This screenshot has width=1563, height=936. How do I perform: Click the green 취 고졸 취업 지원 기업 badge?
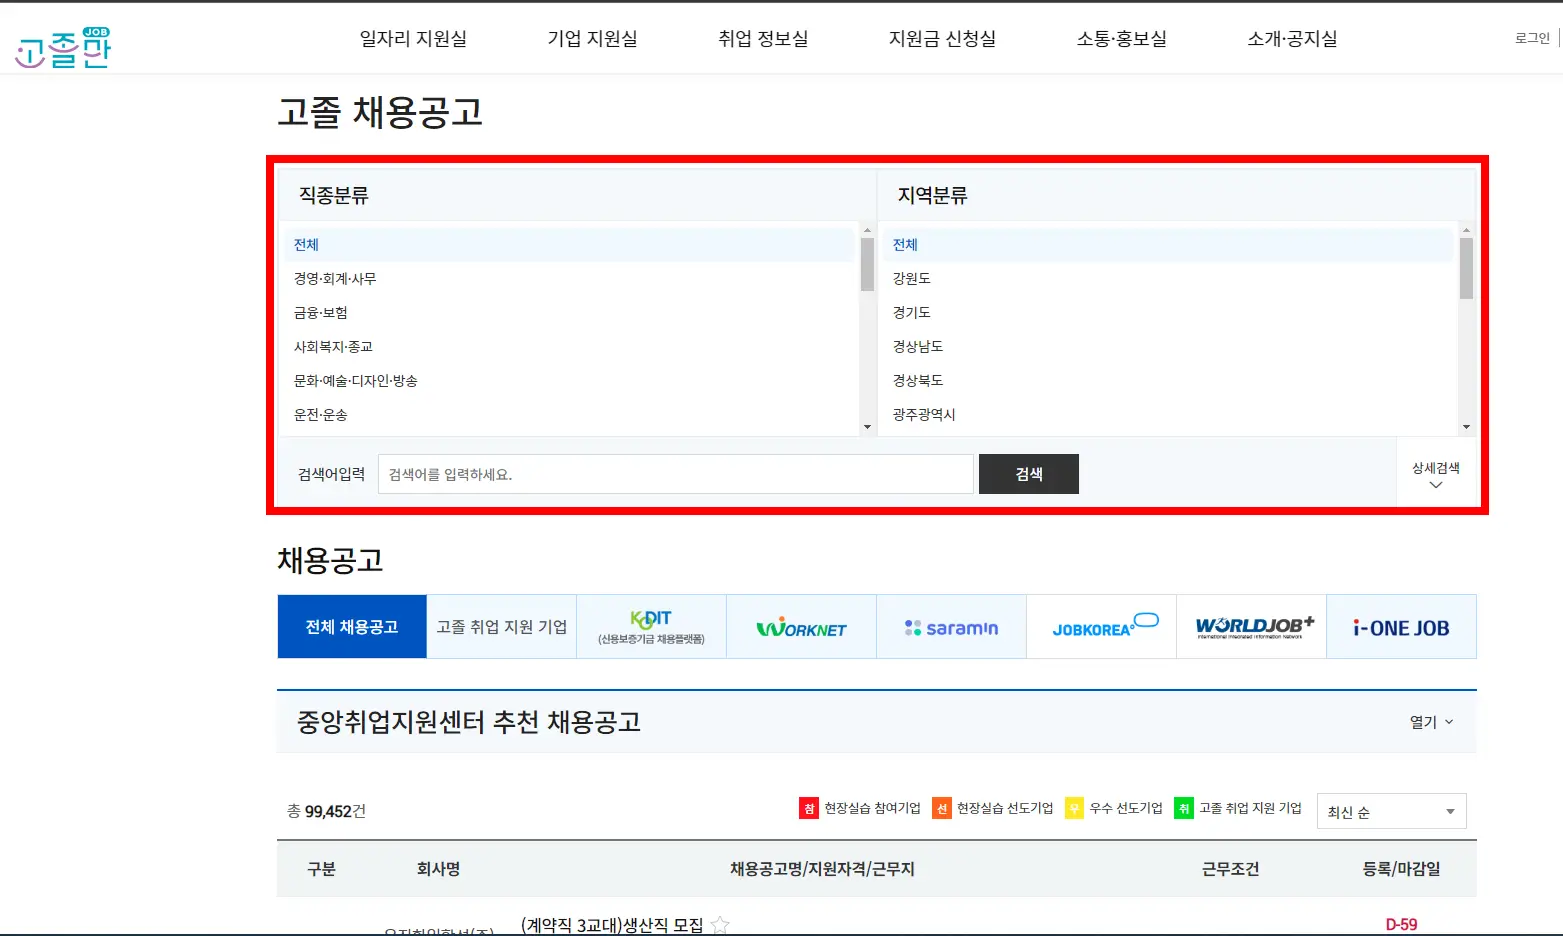click(1183, 808)
